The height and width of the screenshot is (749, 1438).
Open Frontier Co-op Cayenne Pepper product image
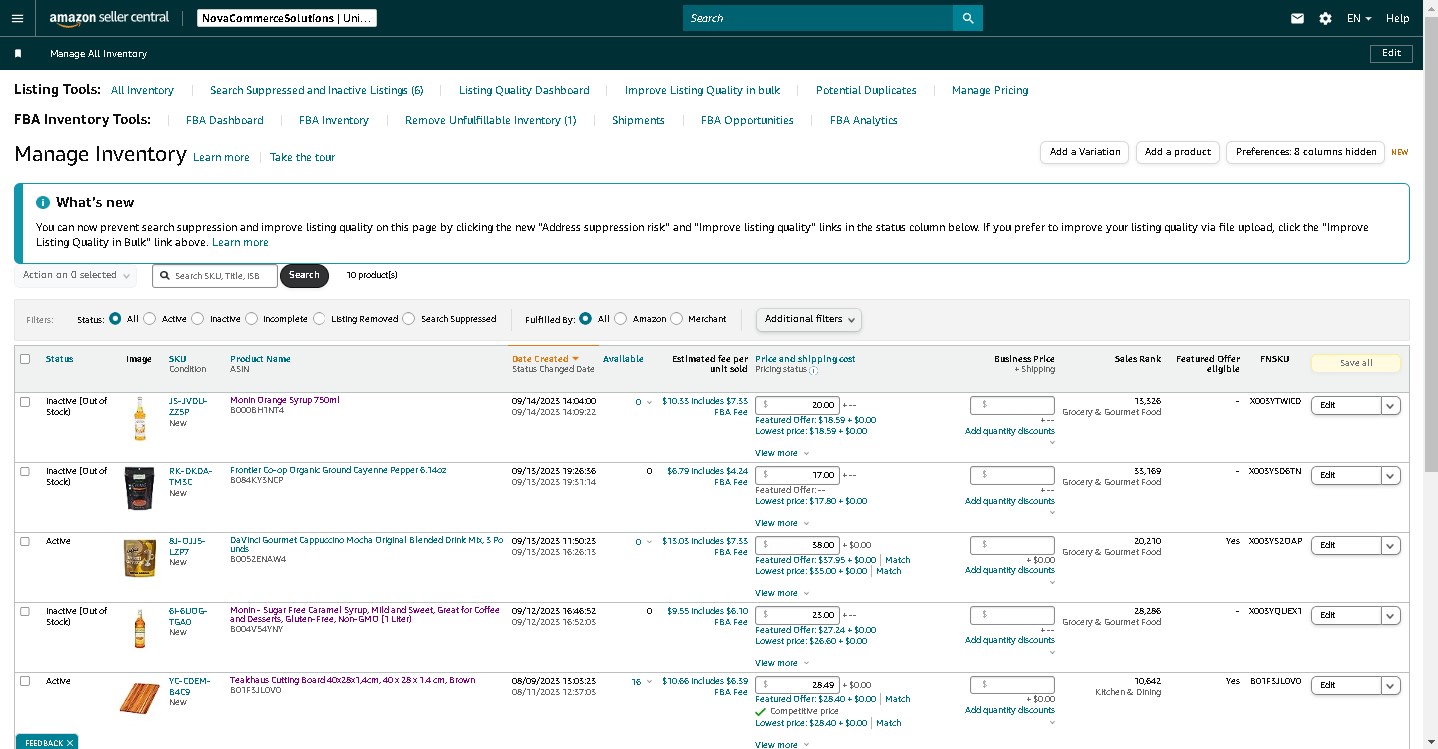(x=139, y=488)
